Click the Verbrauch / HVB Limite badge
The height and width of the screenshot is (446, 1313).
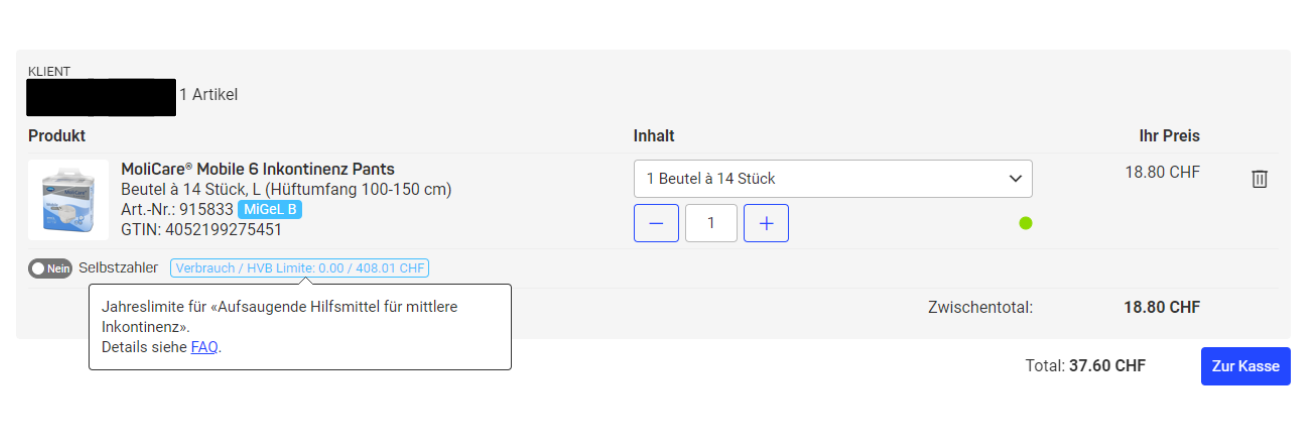(300, 268)
